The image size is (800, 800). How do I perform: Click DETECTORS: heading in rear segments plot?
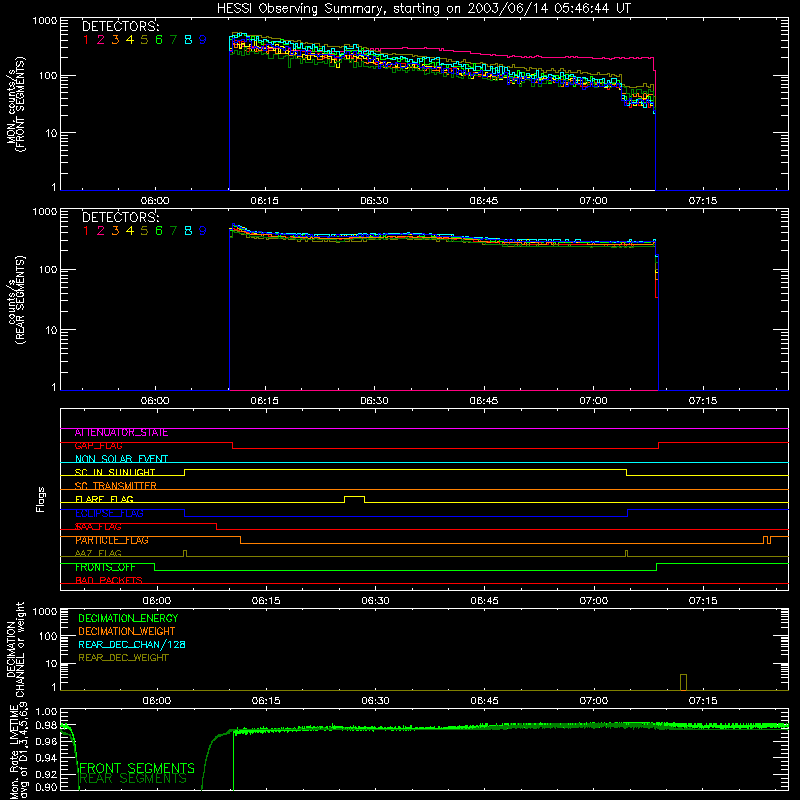point(120,217)
